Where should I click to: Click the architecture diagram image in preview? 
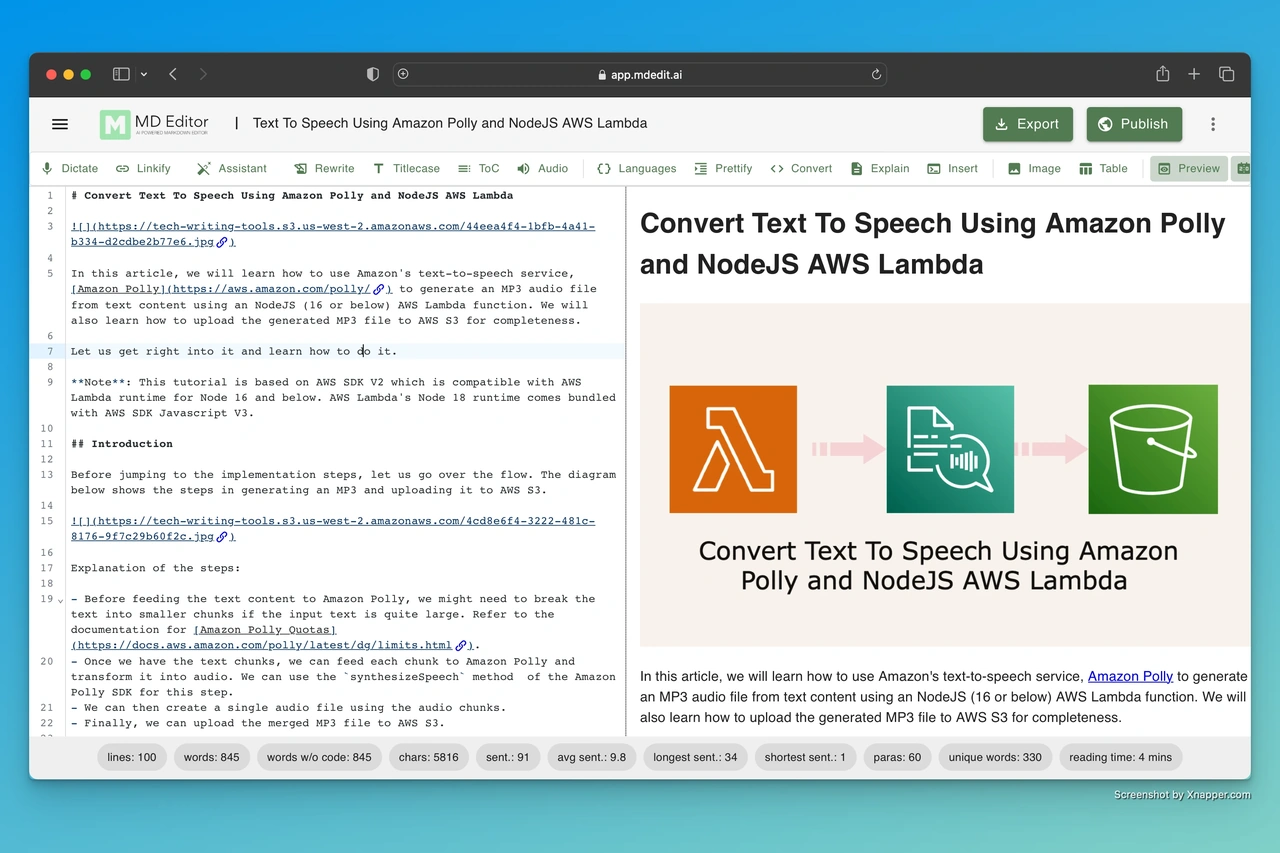pyautogui.click(x=945, y=475)
